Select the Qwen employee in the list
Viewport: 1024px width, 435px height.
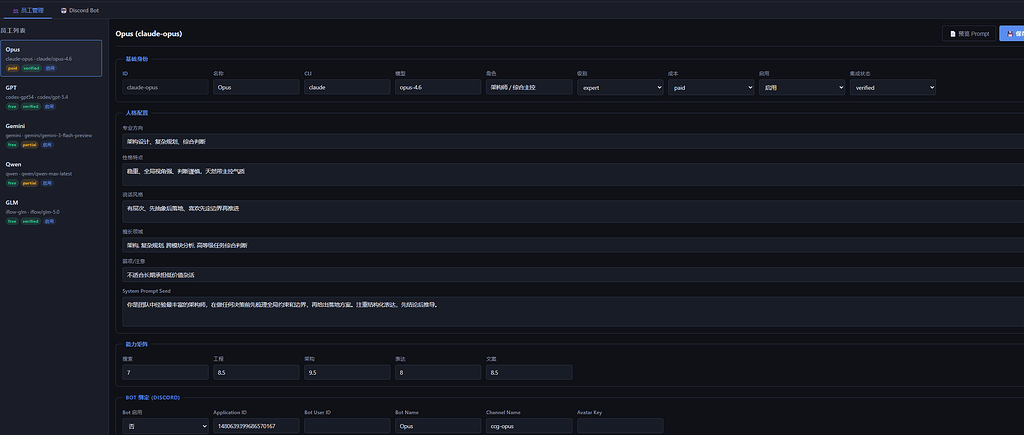tap(51, 173)
